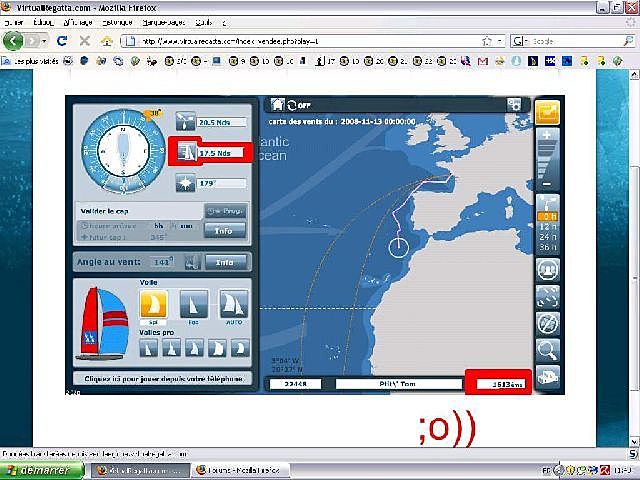Image resolution: width=640 pixels, height=480 pixels.
Task: Click the Info button beside Angle au vent
Action: [226, 262]
